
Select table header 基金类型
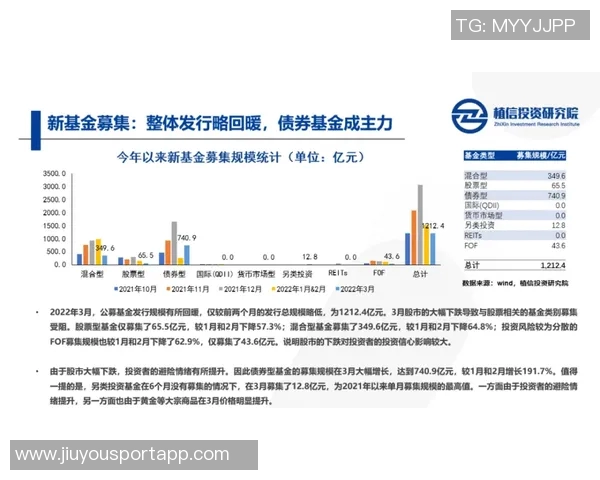coord(479,155)
